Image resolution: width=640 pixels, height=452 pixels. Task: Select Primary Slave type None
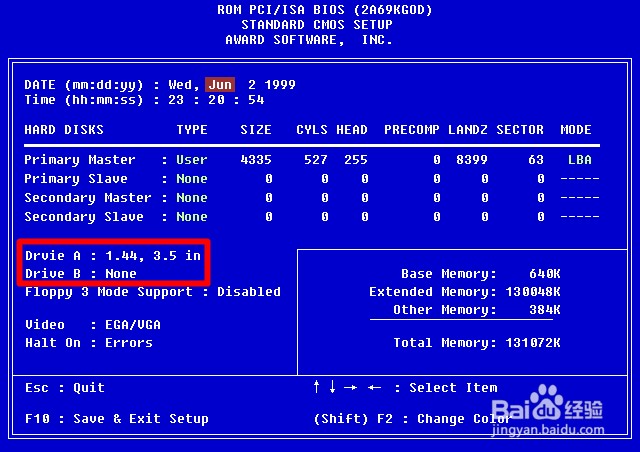(192, 178)
